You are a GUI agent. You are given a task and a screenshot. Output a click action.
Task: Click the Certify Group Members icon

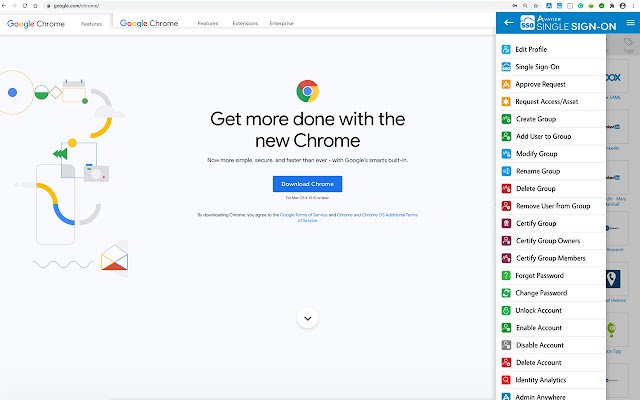point(506,258)
